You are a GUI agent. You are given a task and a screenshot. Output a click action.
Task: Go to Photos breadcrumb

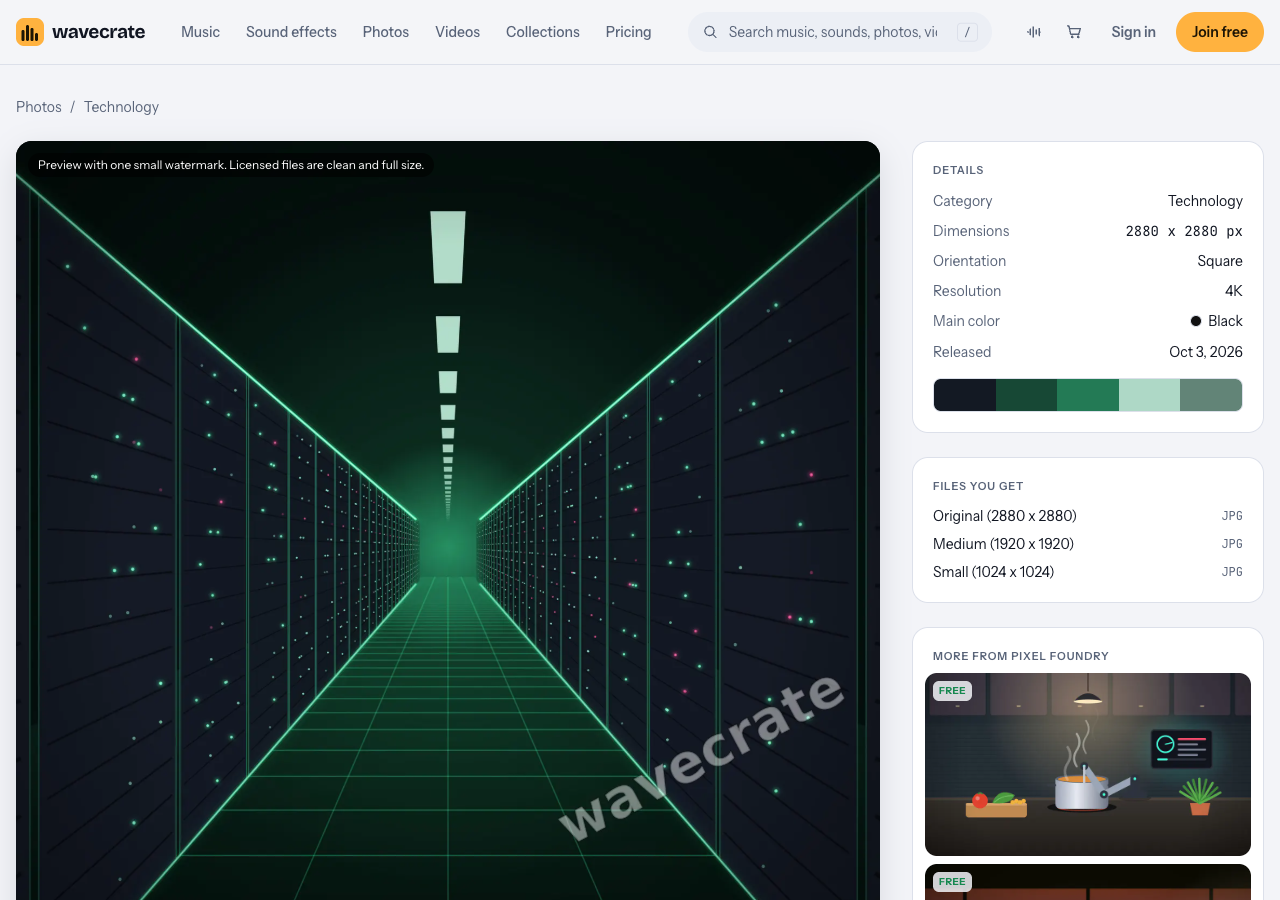[39, 107]
